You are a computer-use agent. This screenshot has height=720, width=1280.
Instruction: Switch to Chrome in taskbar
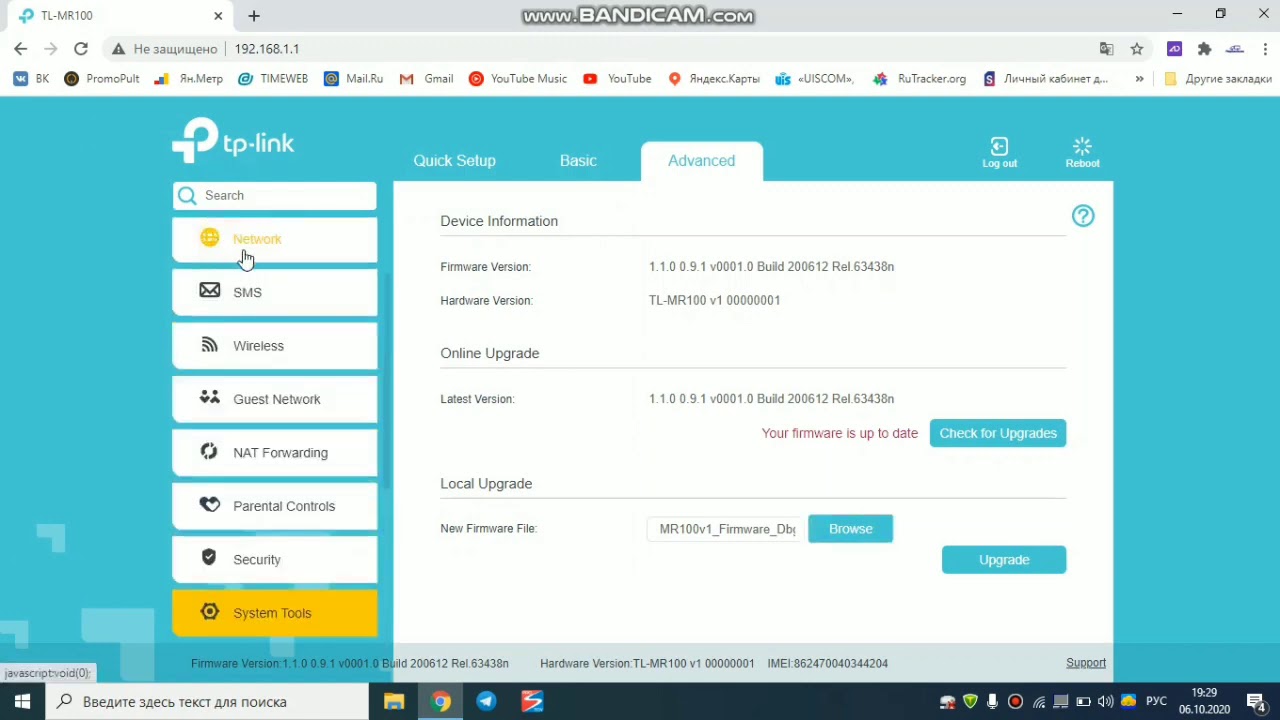click(440, 702)
